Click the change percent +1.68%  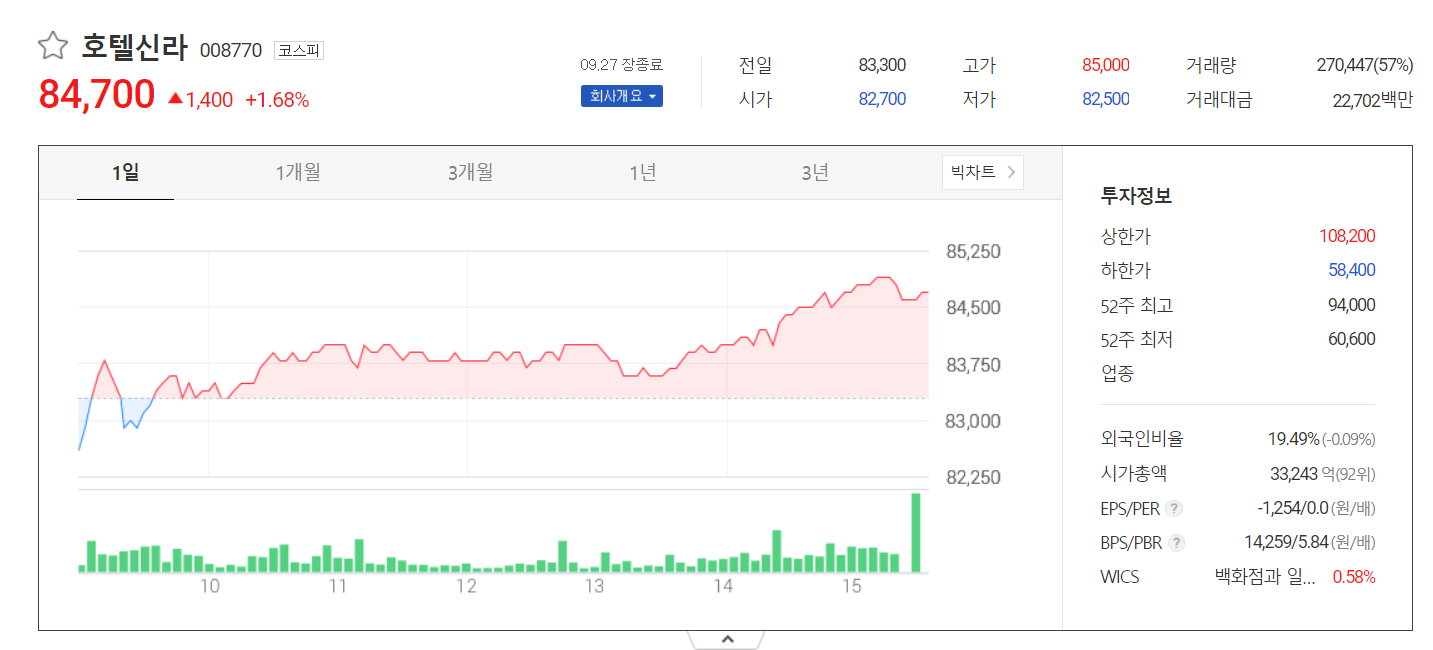pos(277,100)
